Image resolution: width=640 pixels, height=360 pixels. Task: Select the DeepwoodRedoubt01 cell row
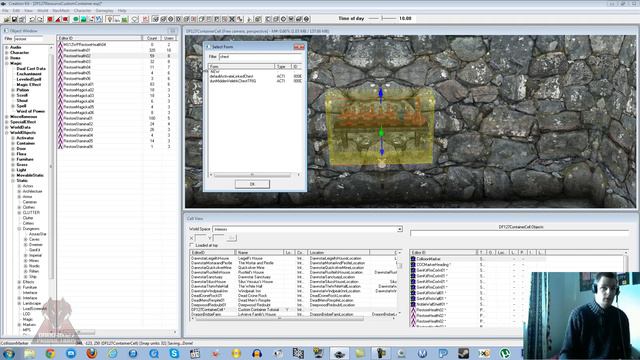coord(293,305)
